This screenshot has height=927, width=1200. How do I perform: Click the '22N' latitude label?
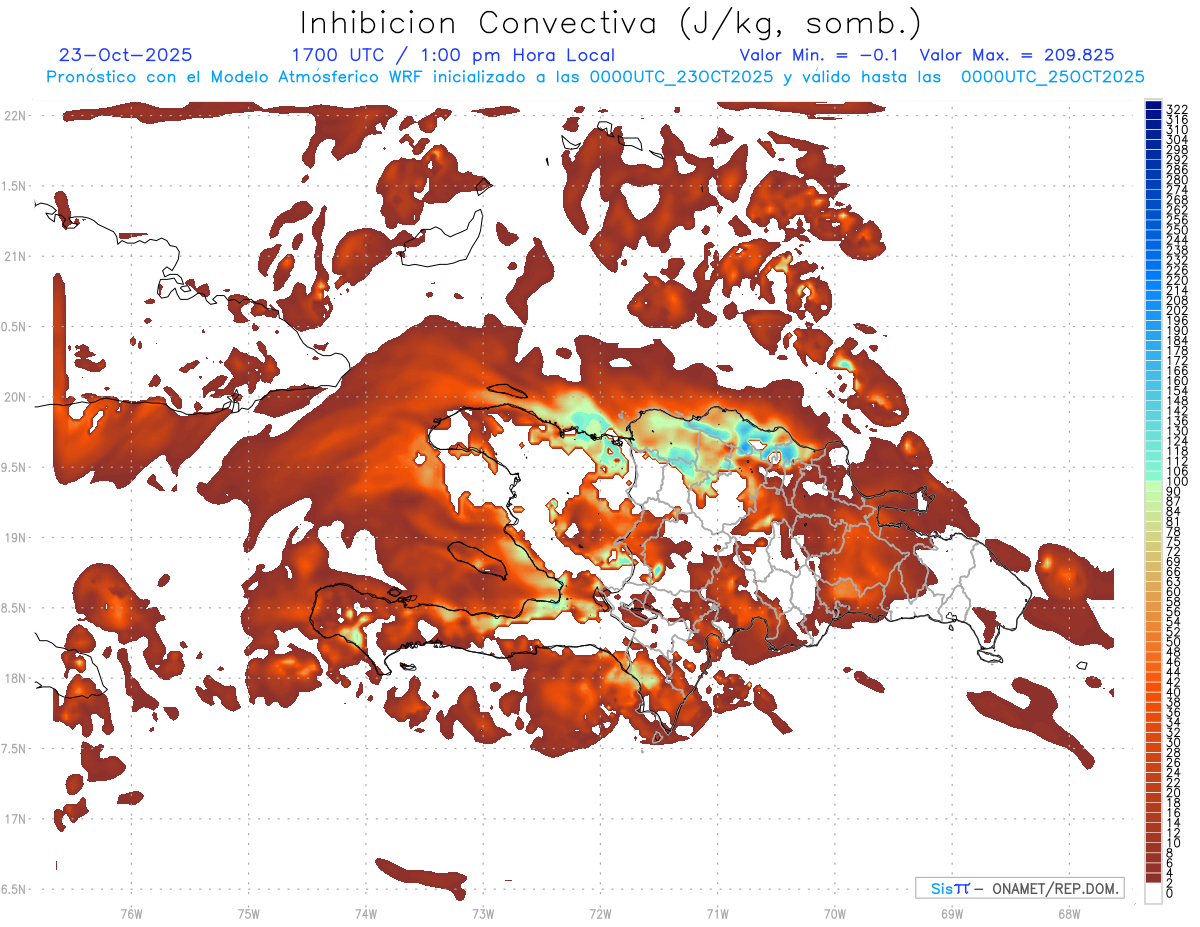coord(14,116)
